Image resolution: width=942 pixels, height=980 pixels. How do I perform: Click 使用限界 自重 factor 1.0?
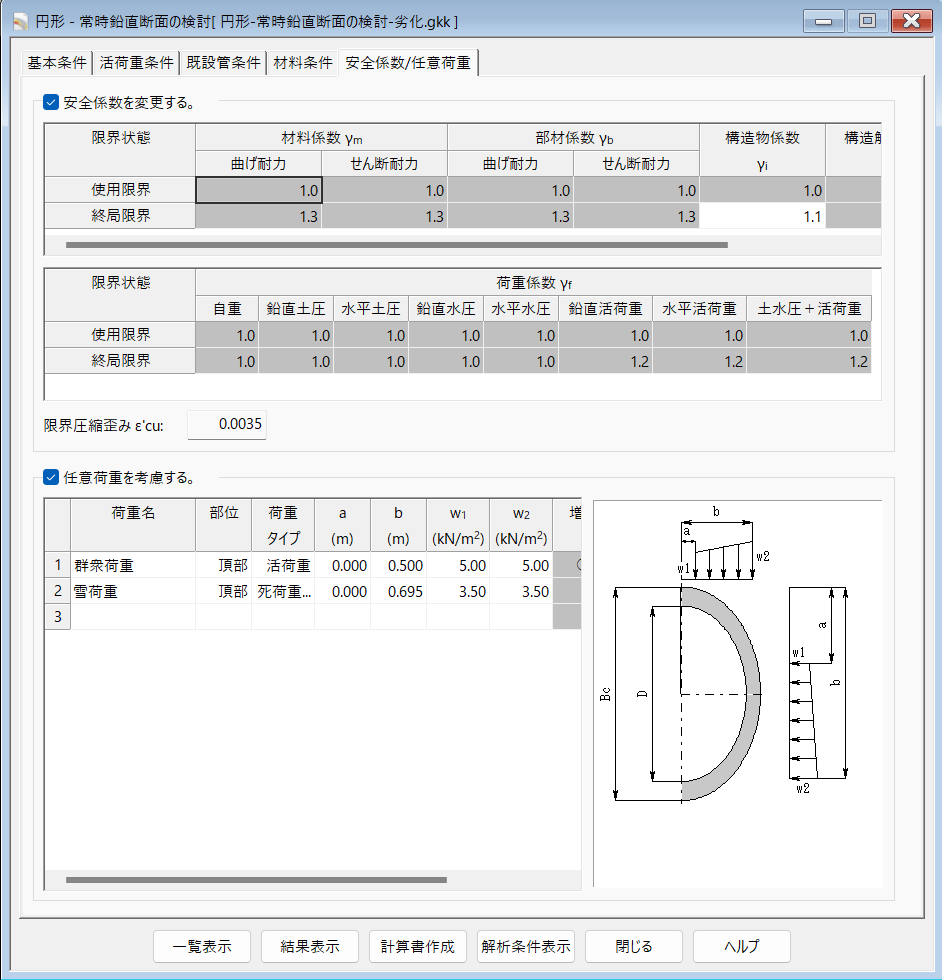[x=227, y=335]
